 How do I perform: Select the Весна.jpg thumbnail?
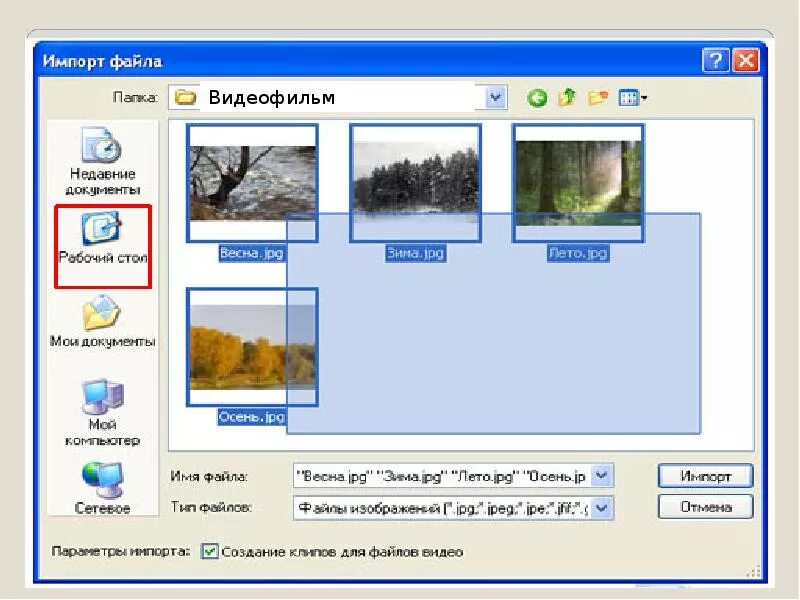(252, 183)
